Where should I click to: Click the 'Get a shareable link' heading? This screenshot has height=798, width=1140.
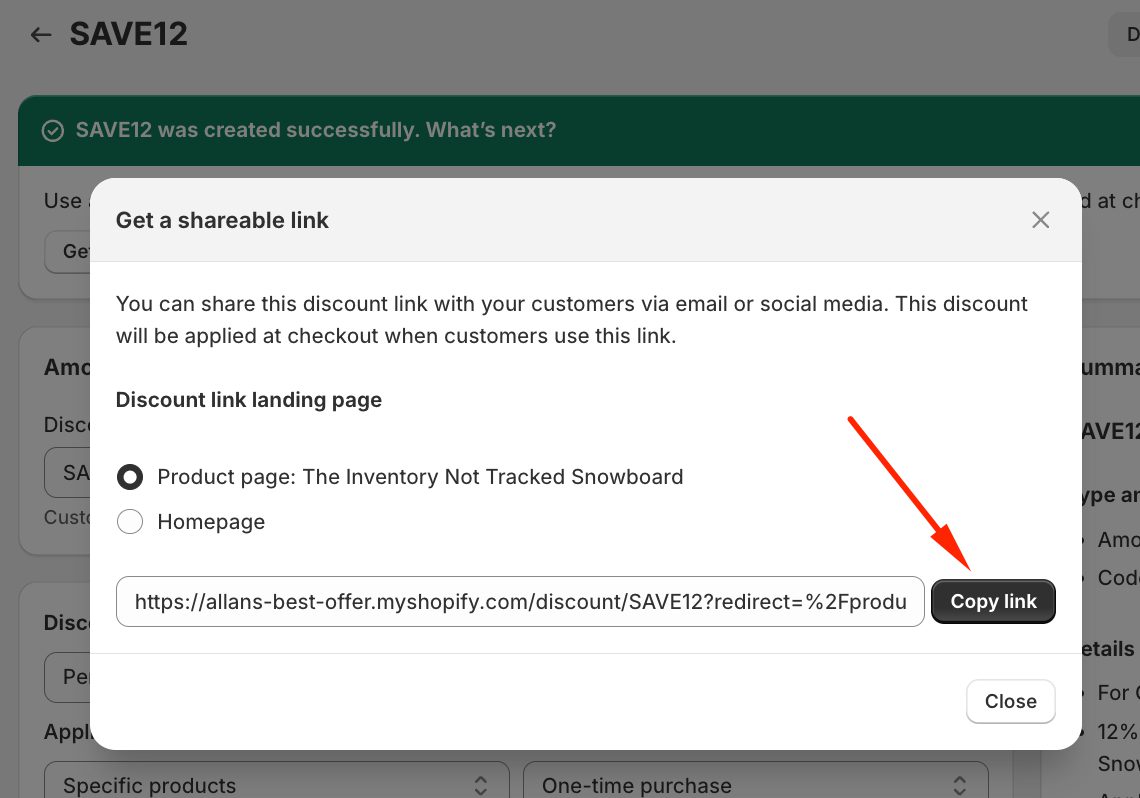pyautogui.click(x=222, y=220)
